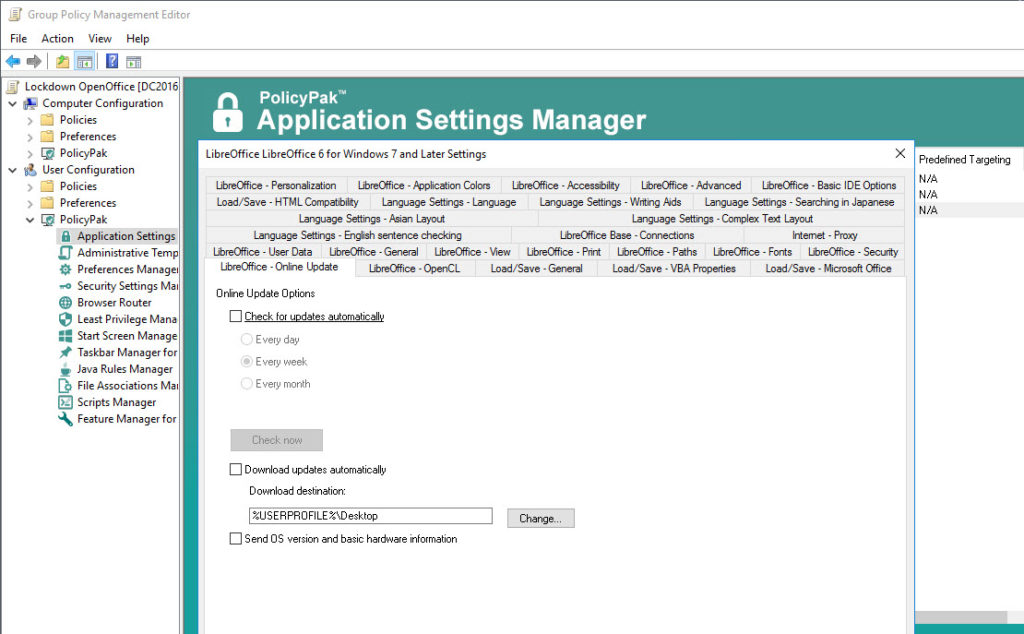This screenshot has width=1024, height=634.
Task: Click the Feature Manager wrench icon
Action: click(65, 419)
